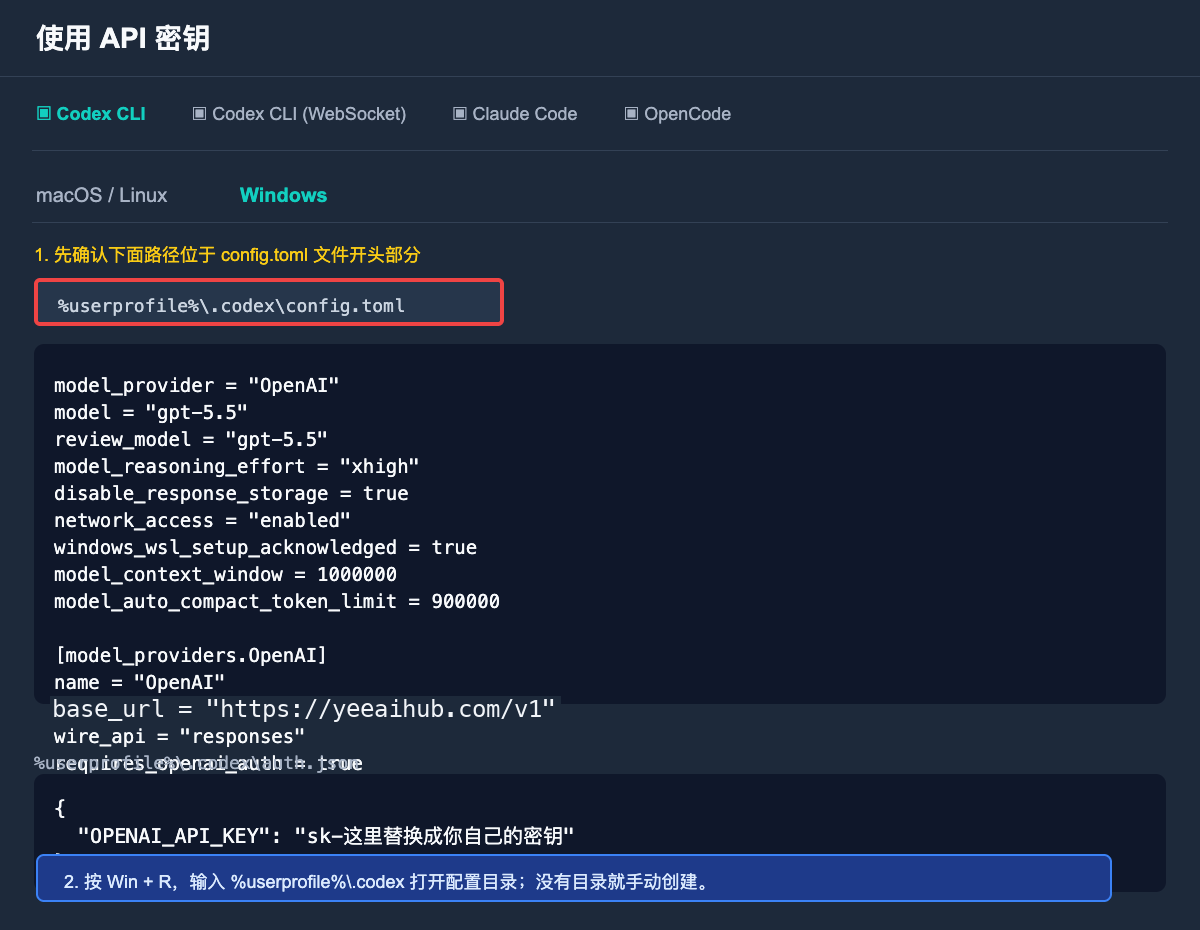This screenshot has width=1200, height=930.
Task: Switch to the Codex CLI tab
Action: coord(91,114)
